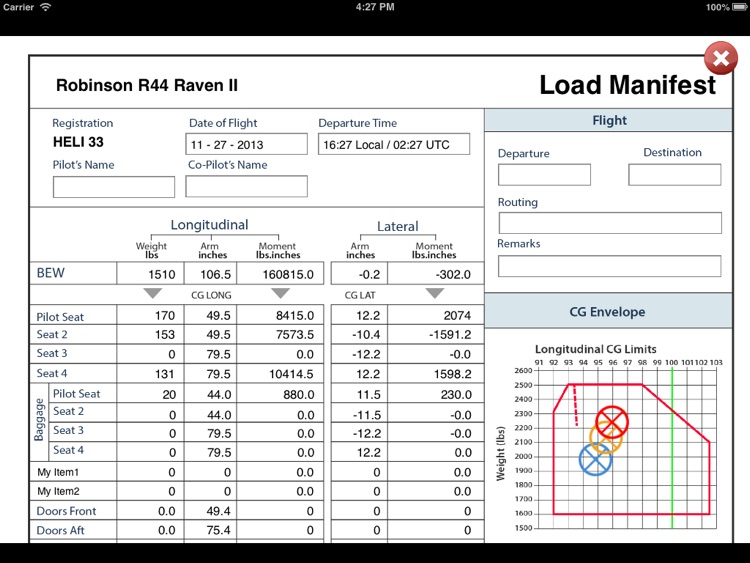The image size is (750, 563).
Task: Tap Seat 2 lateral moment -1591.2
Action: [x=436, y=334]
